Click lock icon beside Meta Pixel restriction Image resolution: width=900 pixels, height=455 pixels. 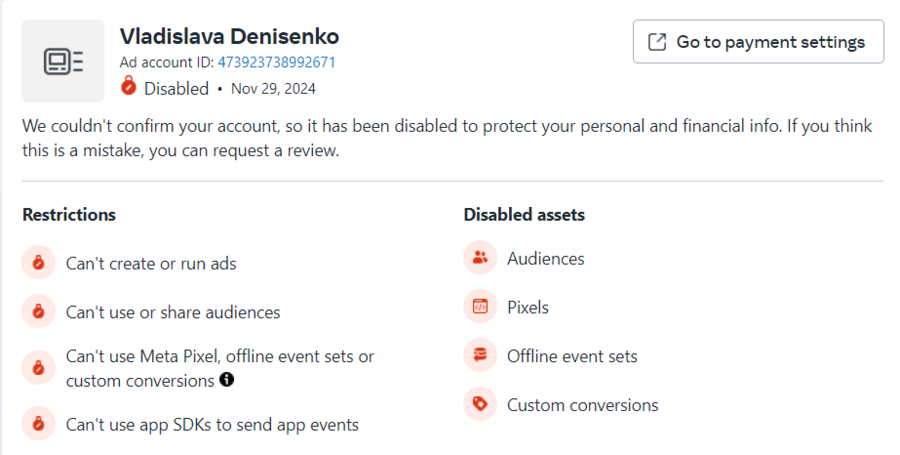(38, 367)
